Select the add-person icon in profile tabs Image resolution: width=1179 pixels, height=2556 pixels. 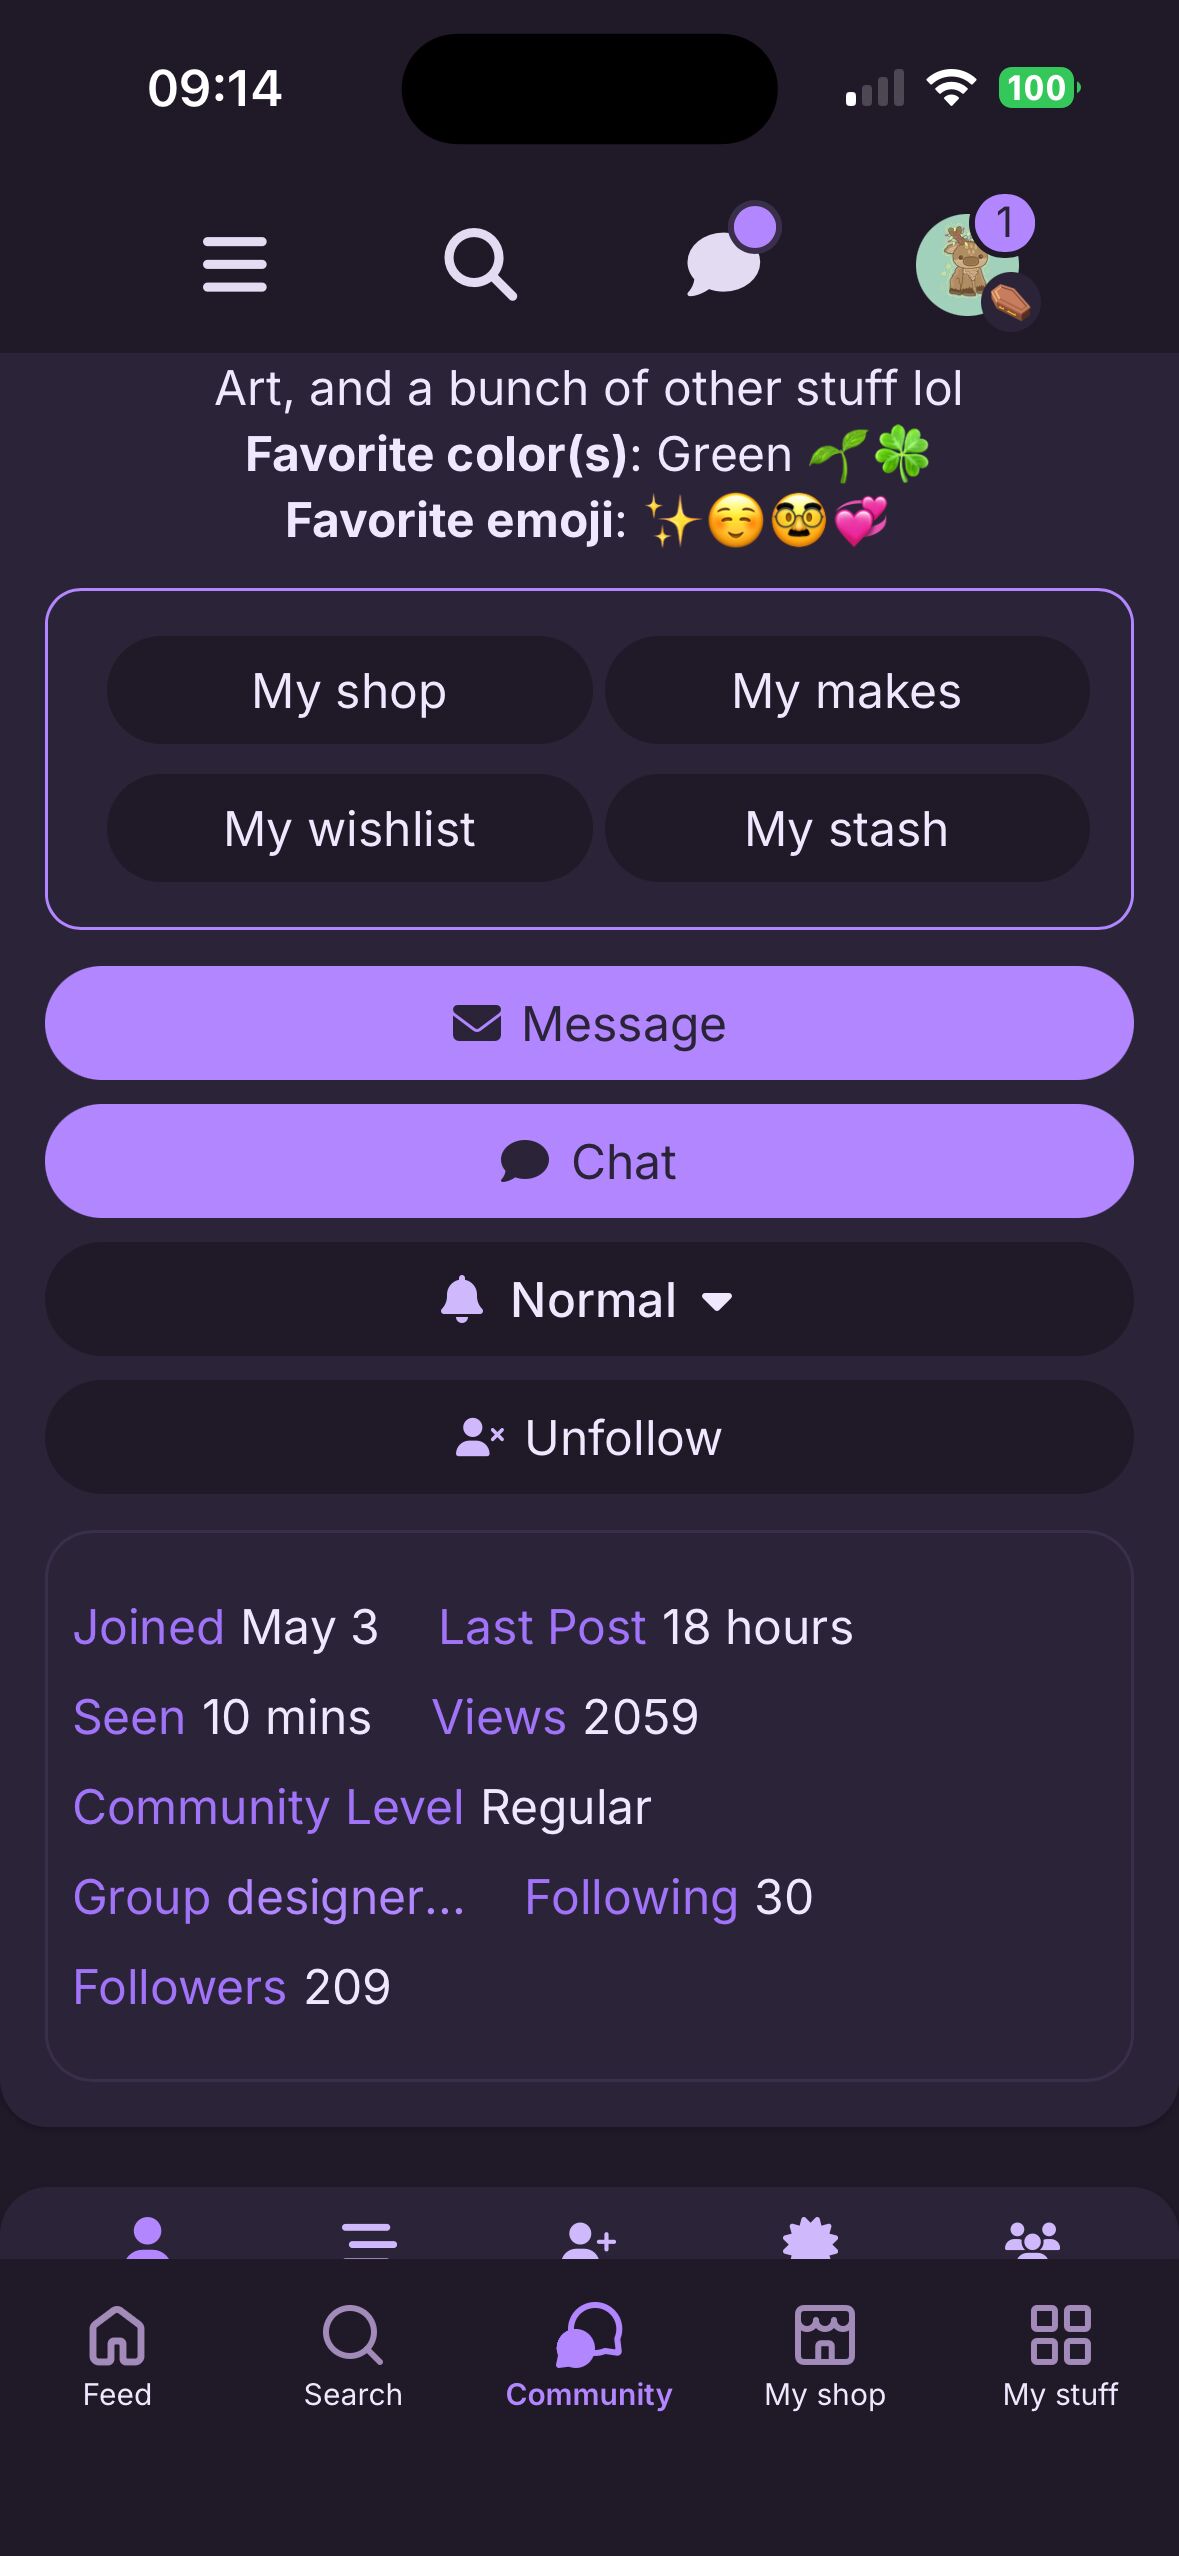(589, 2238)
